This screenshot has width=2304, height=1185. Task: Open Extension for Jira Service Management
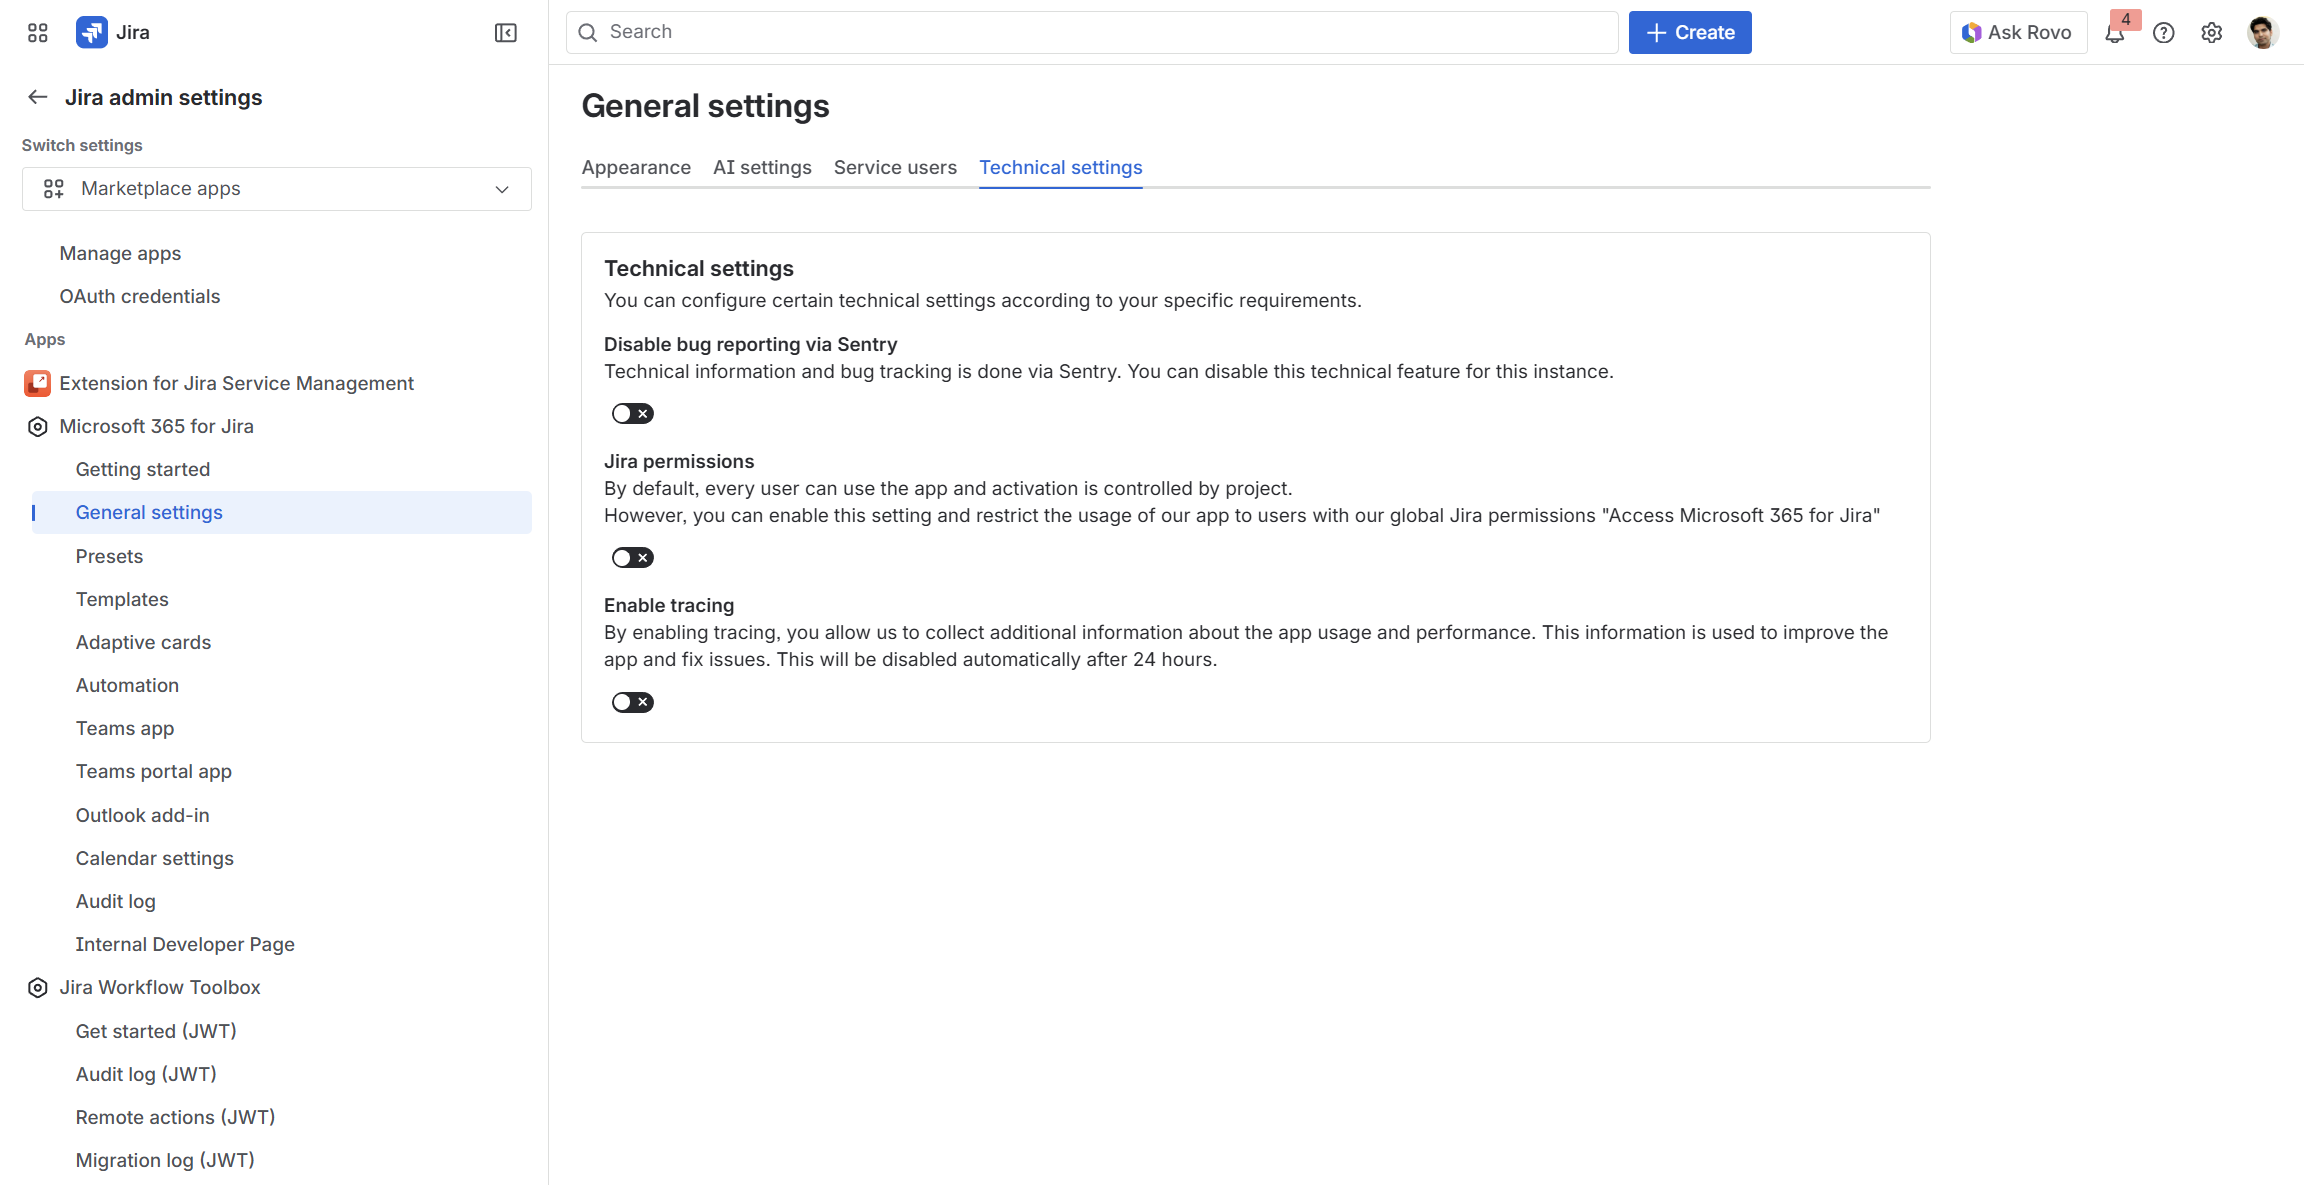[236, 384]
